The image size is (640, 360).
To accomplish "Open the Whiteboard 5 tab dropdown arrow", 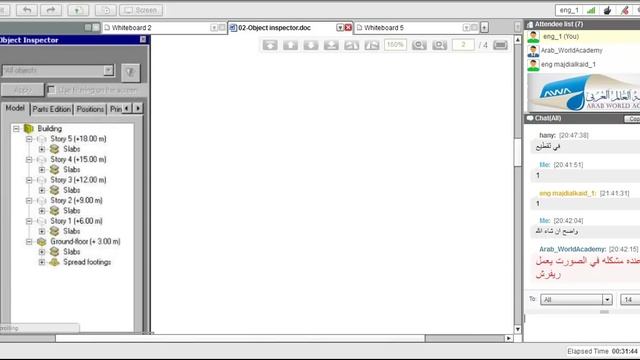I will point(466,28).
